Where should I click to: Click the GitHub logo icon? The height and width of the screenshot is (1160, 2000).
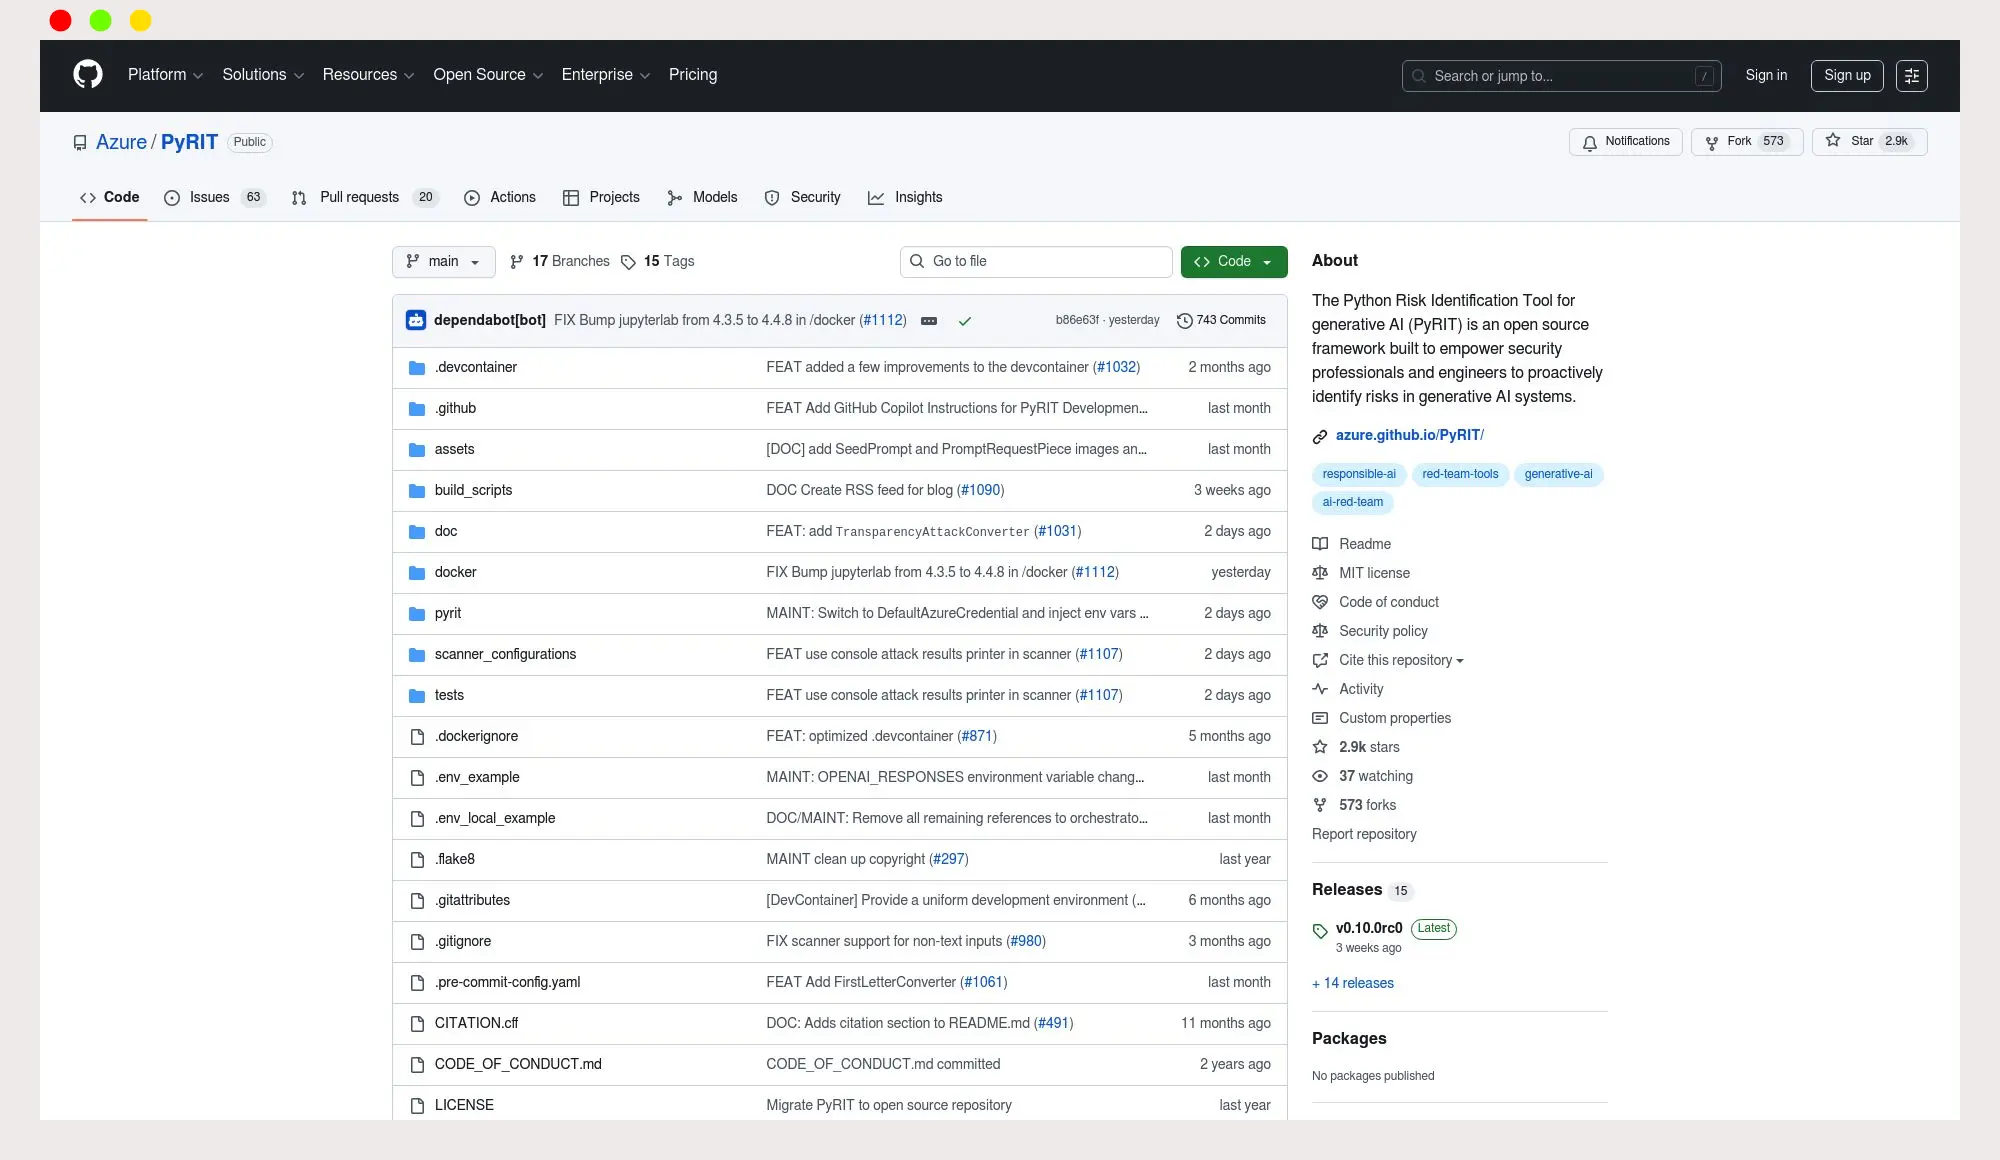pos(88,75)
